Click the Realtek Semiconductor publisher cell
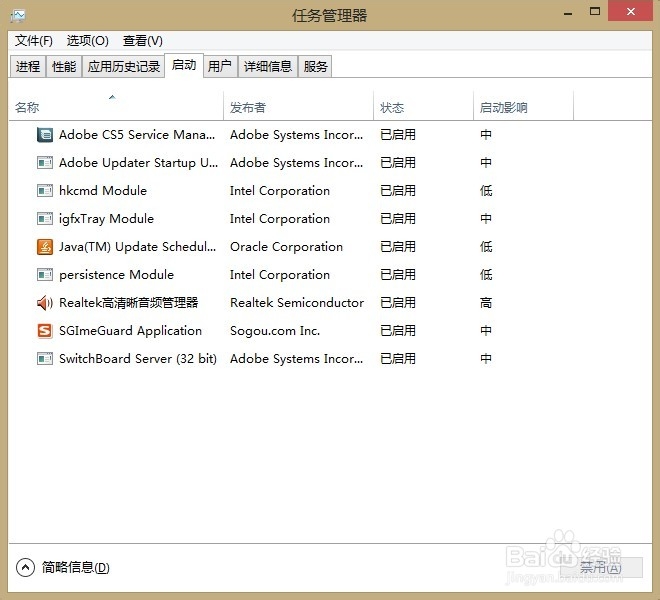 tap(297, 303)
